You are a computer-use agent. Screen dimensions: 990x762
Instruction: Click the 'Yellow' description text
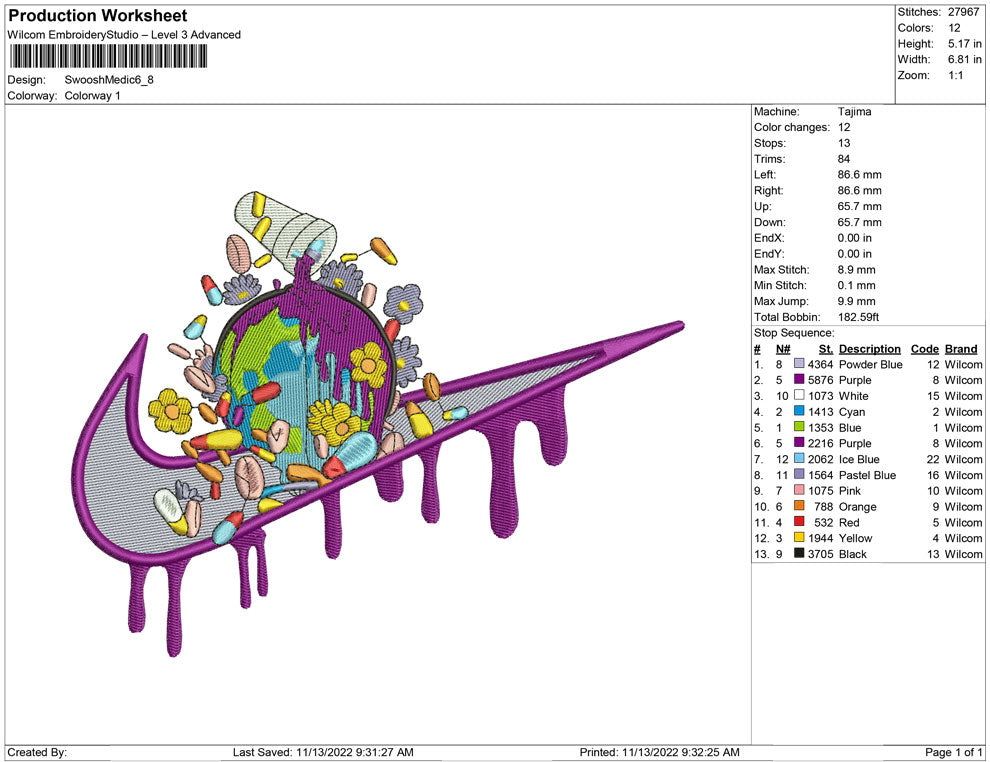(x=855, y=538)
